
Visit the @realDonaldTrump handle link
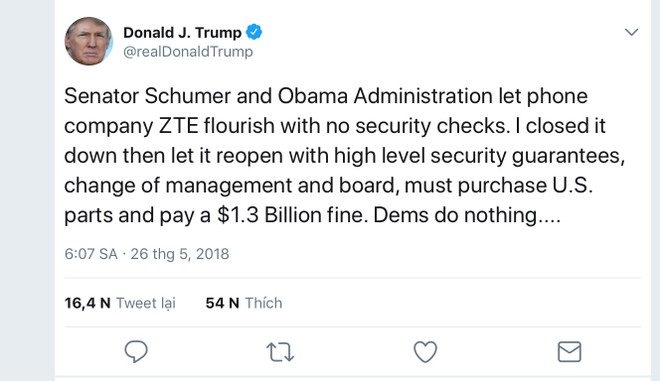(188, 52)
